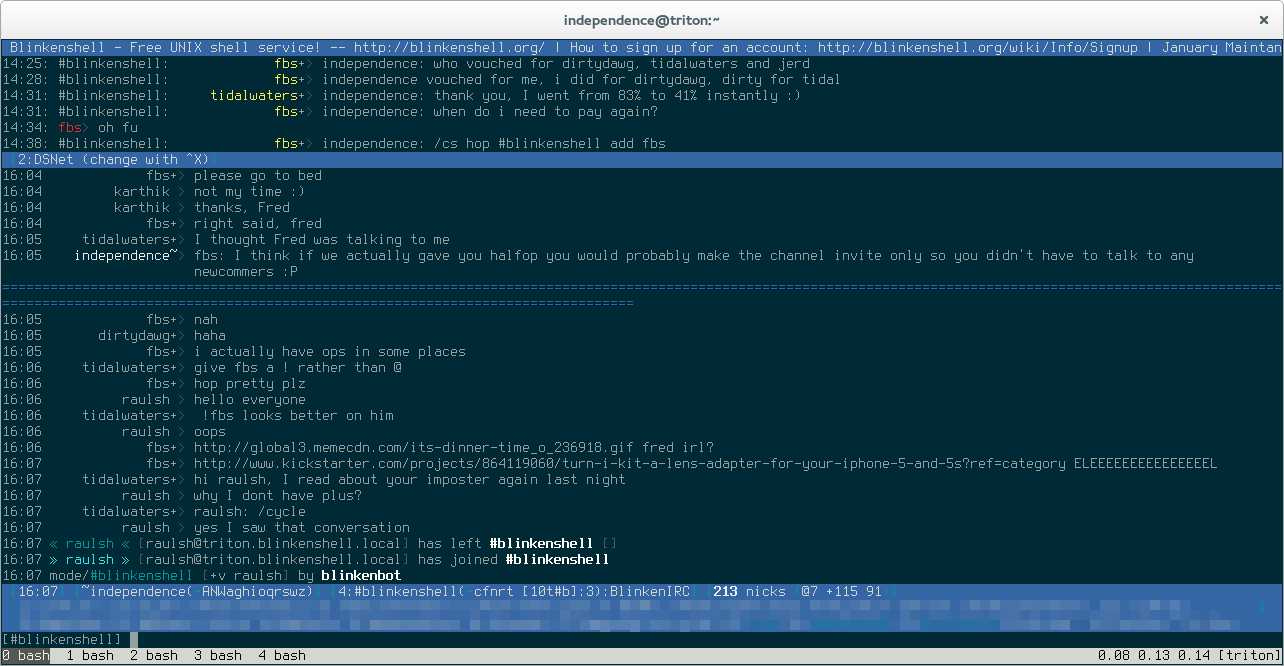Switch to the '1 bash' window tab

pyautogui.click(x=90, y=656)
